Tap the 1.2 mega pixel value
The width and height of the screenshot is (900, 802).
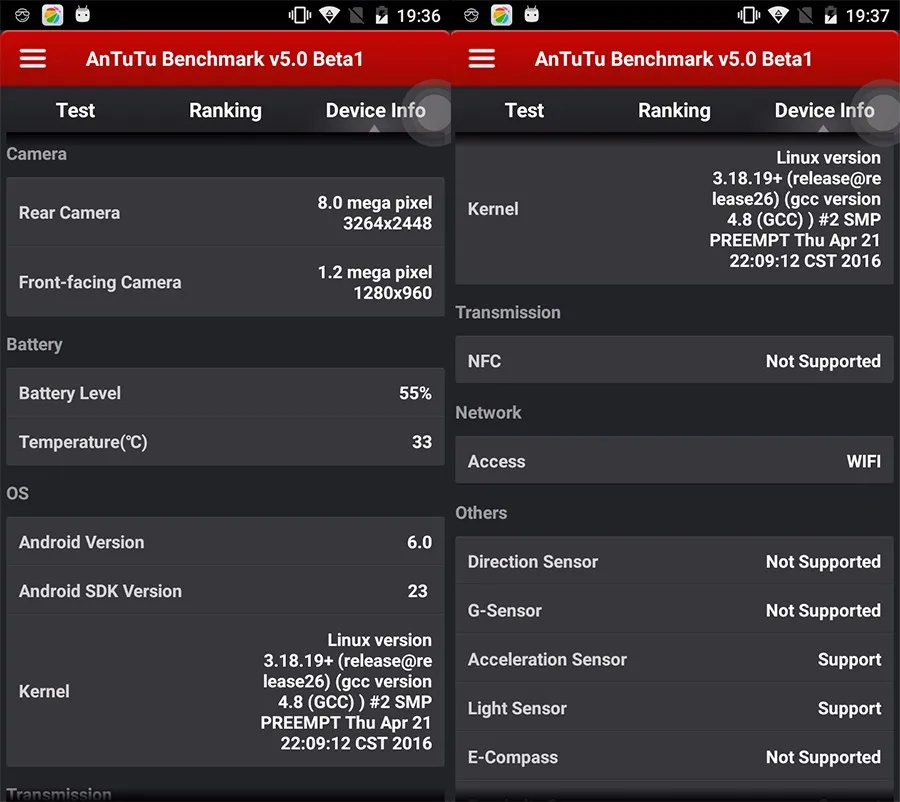375,272
